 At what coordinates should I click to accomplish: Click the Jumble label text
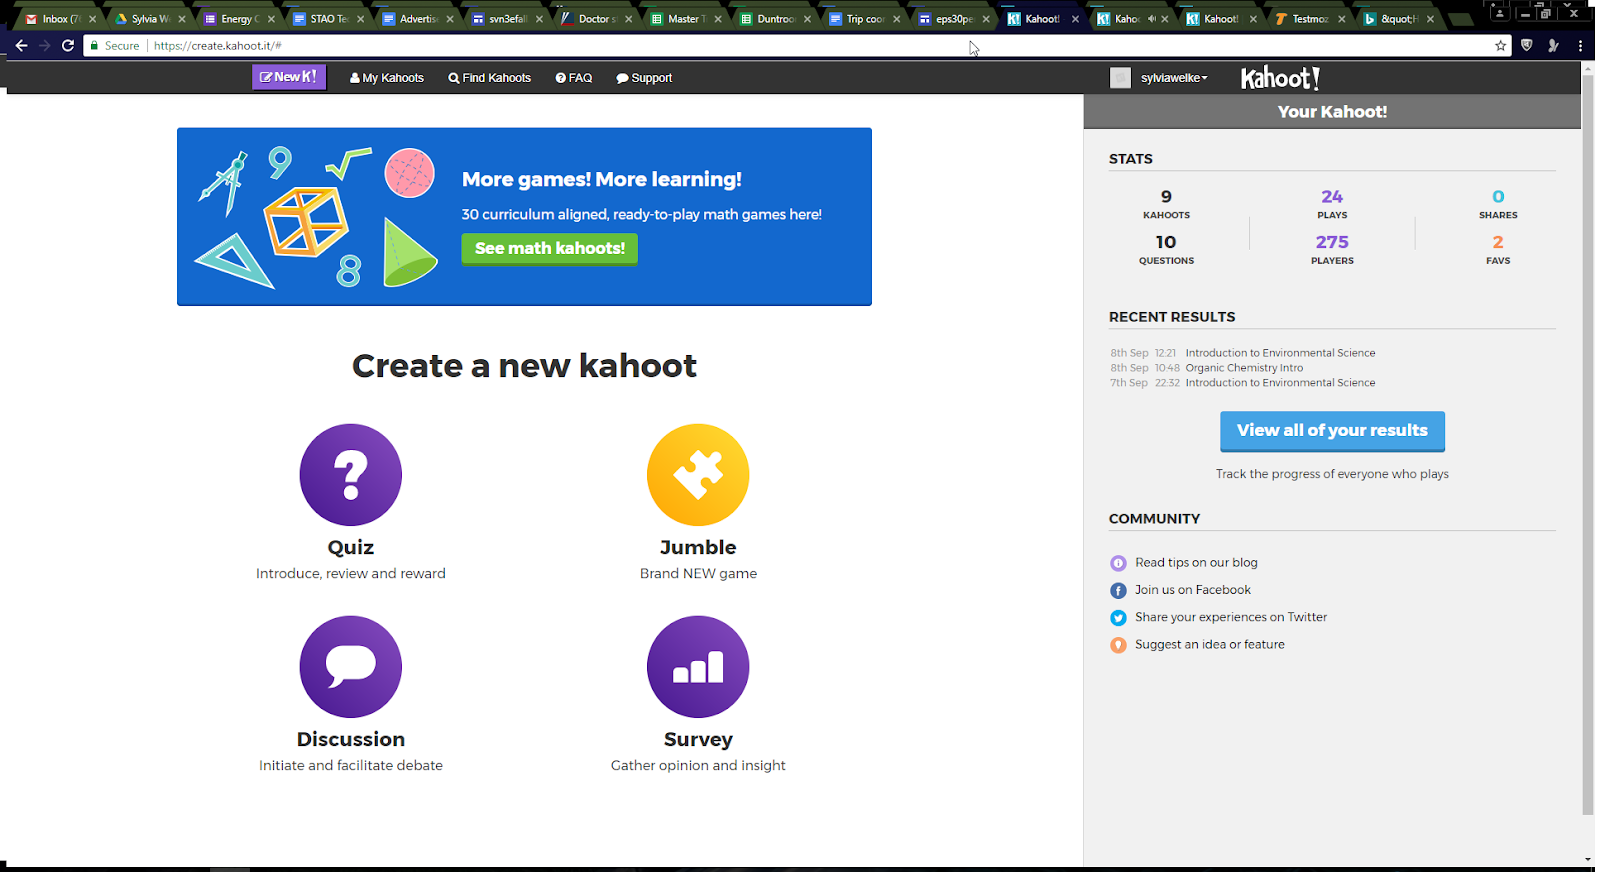point(698,547)
